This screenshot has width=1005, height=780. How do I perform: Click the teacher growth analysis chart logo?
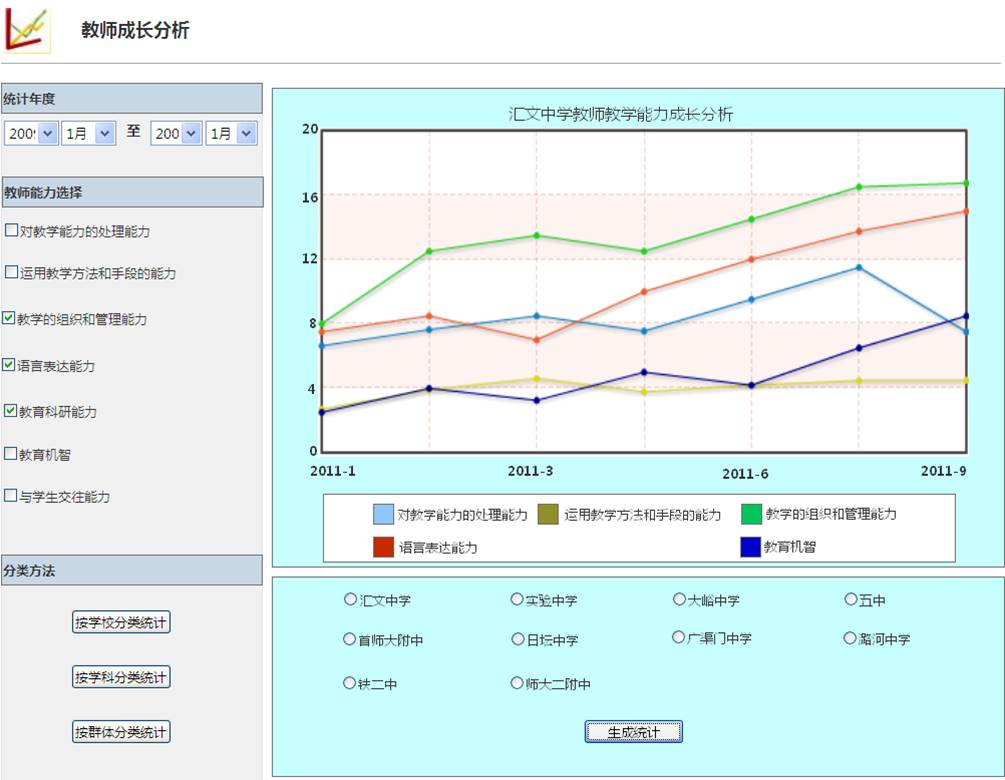point(28,29)
